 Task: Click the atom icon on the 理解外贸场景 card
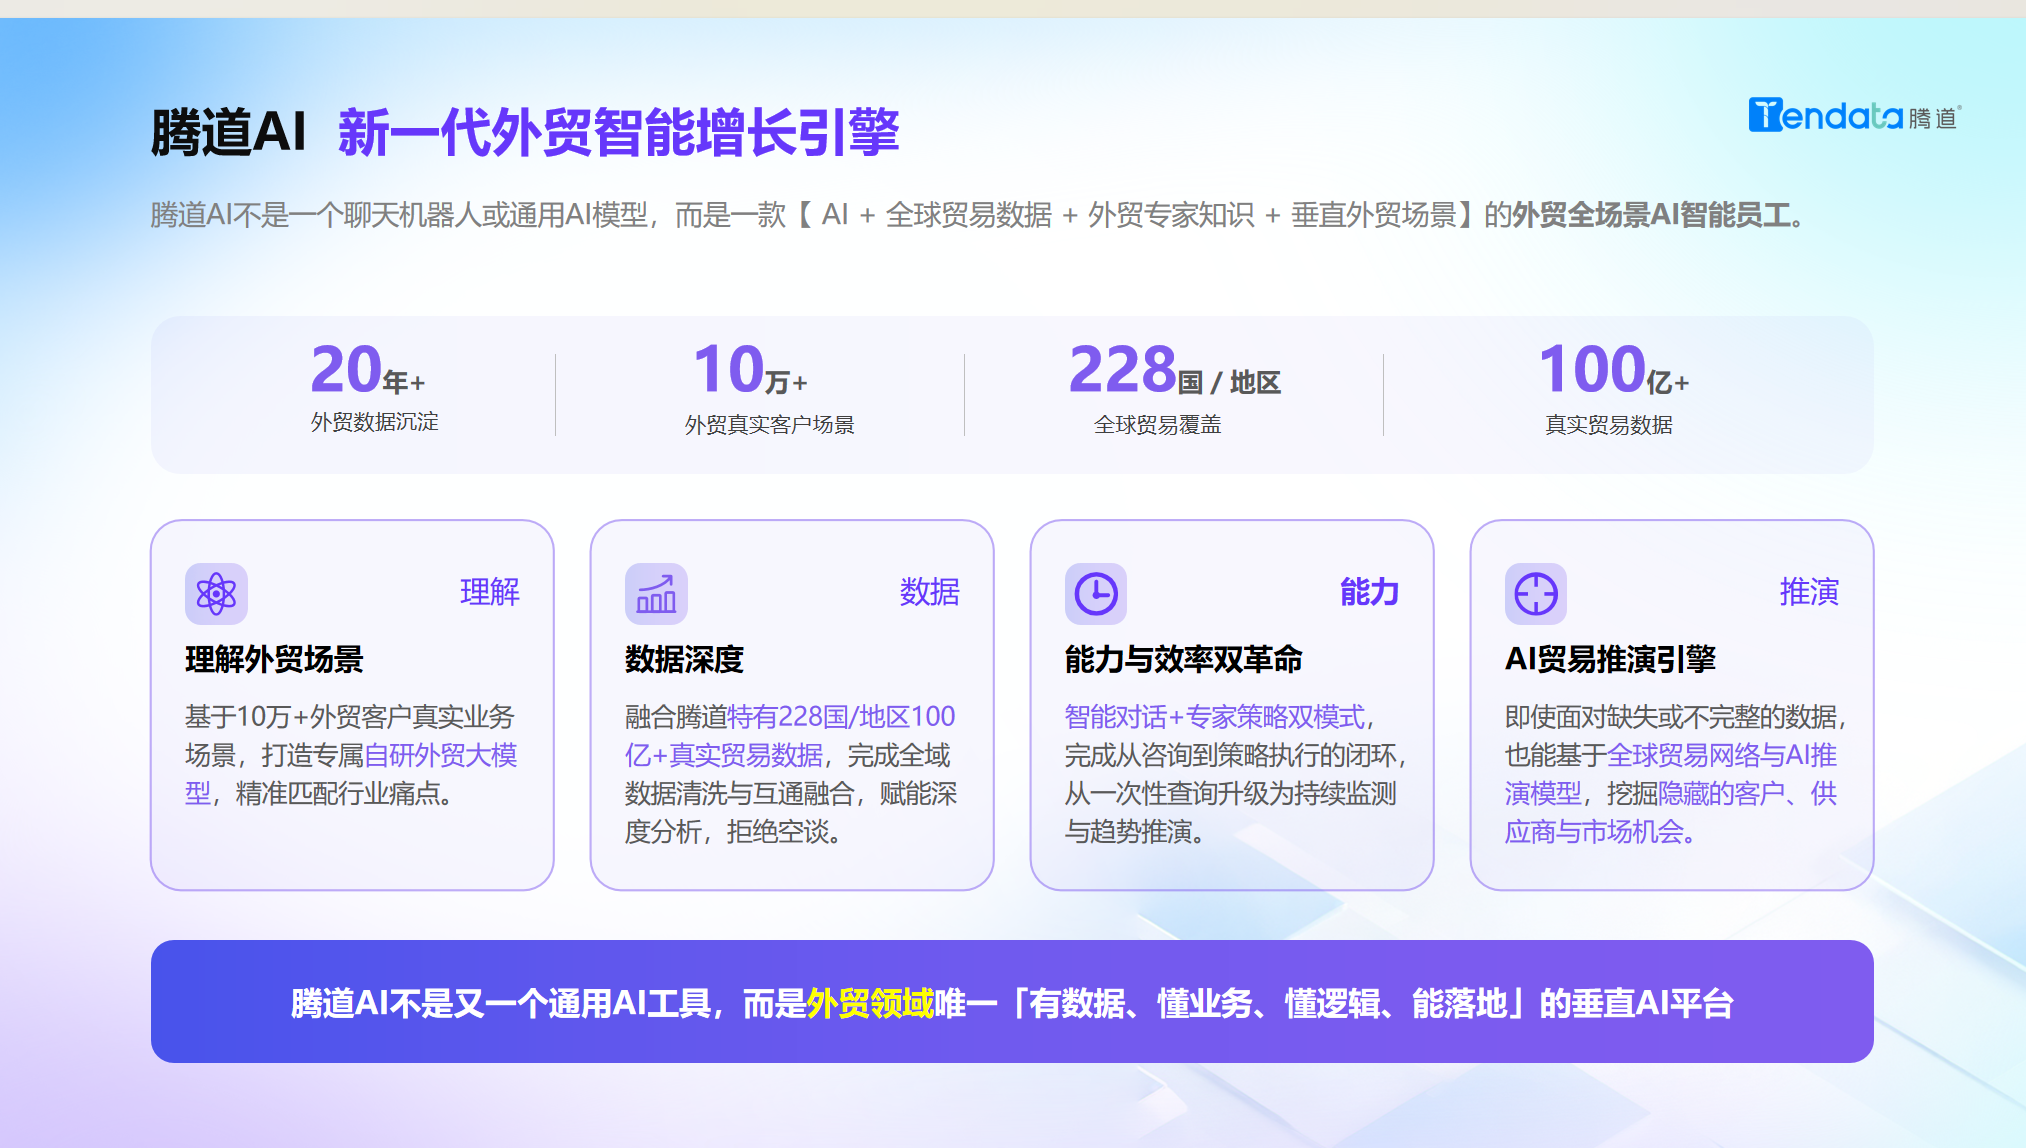(x=216, y=594)
